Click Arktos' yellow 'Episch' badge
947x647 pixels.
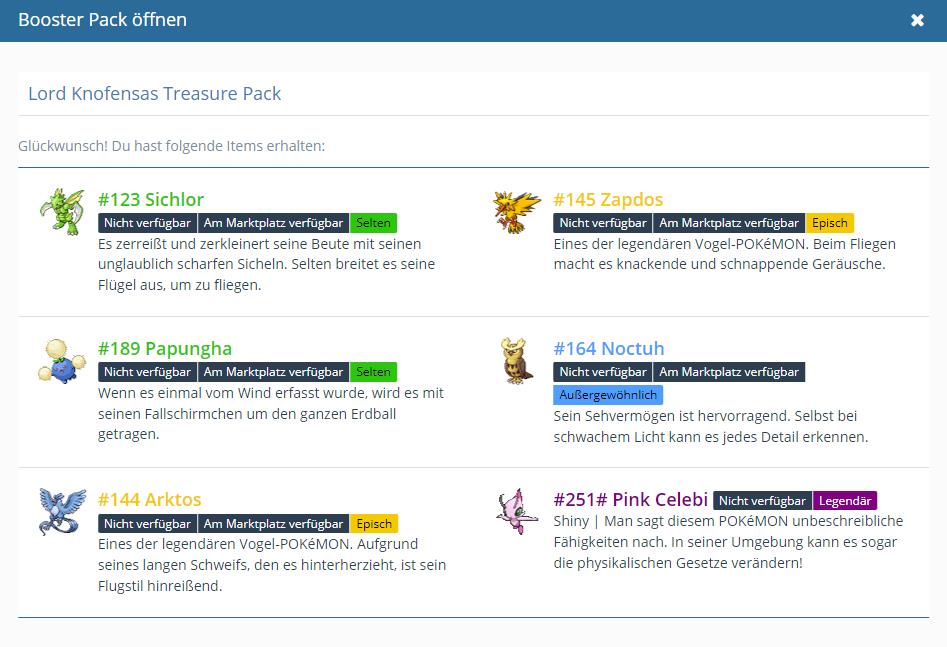(374, 524)
